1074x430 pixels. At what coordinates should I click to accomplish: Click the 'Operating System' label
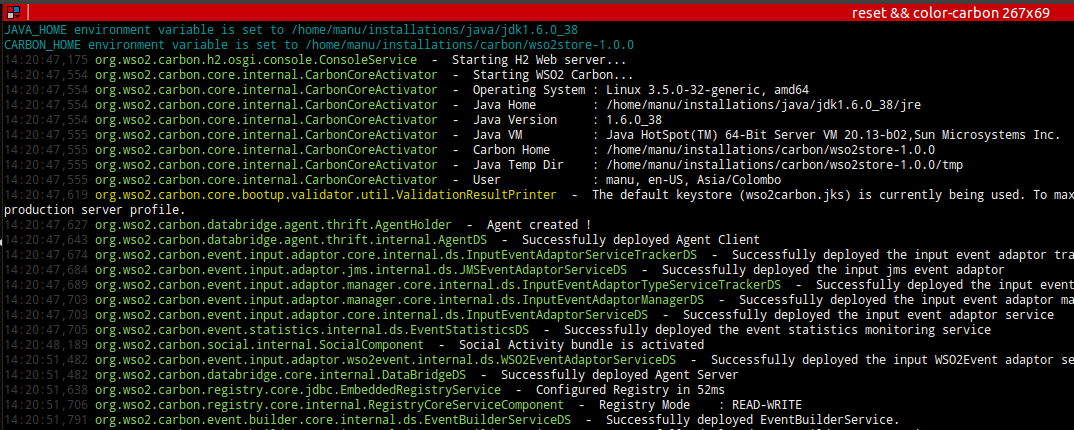coord(529,90)
